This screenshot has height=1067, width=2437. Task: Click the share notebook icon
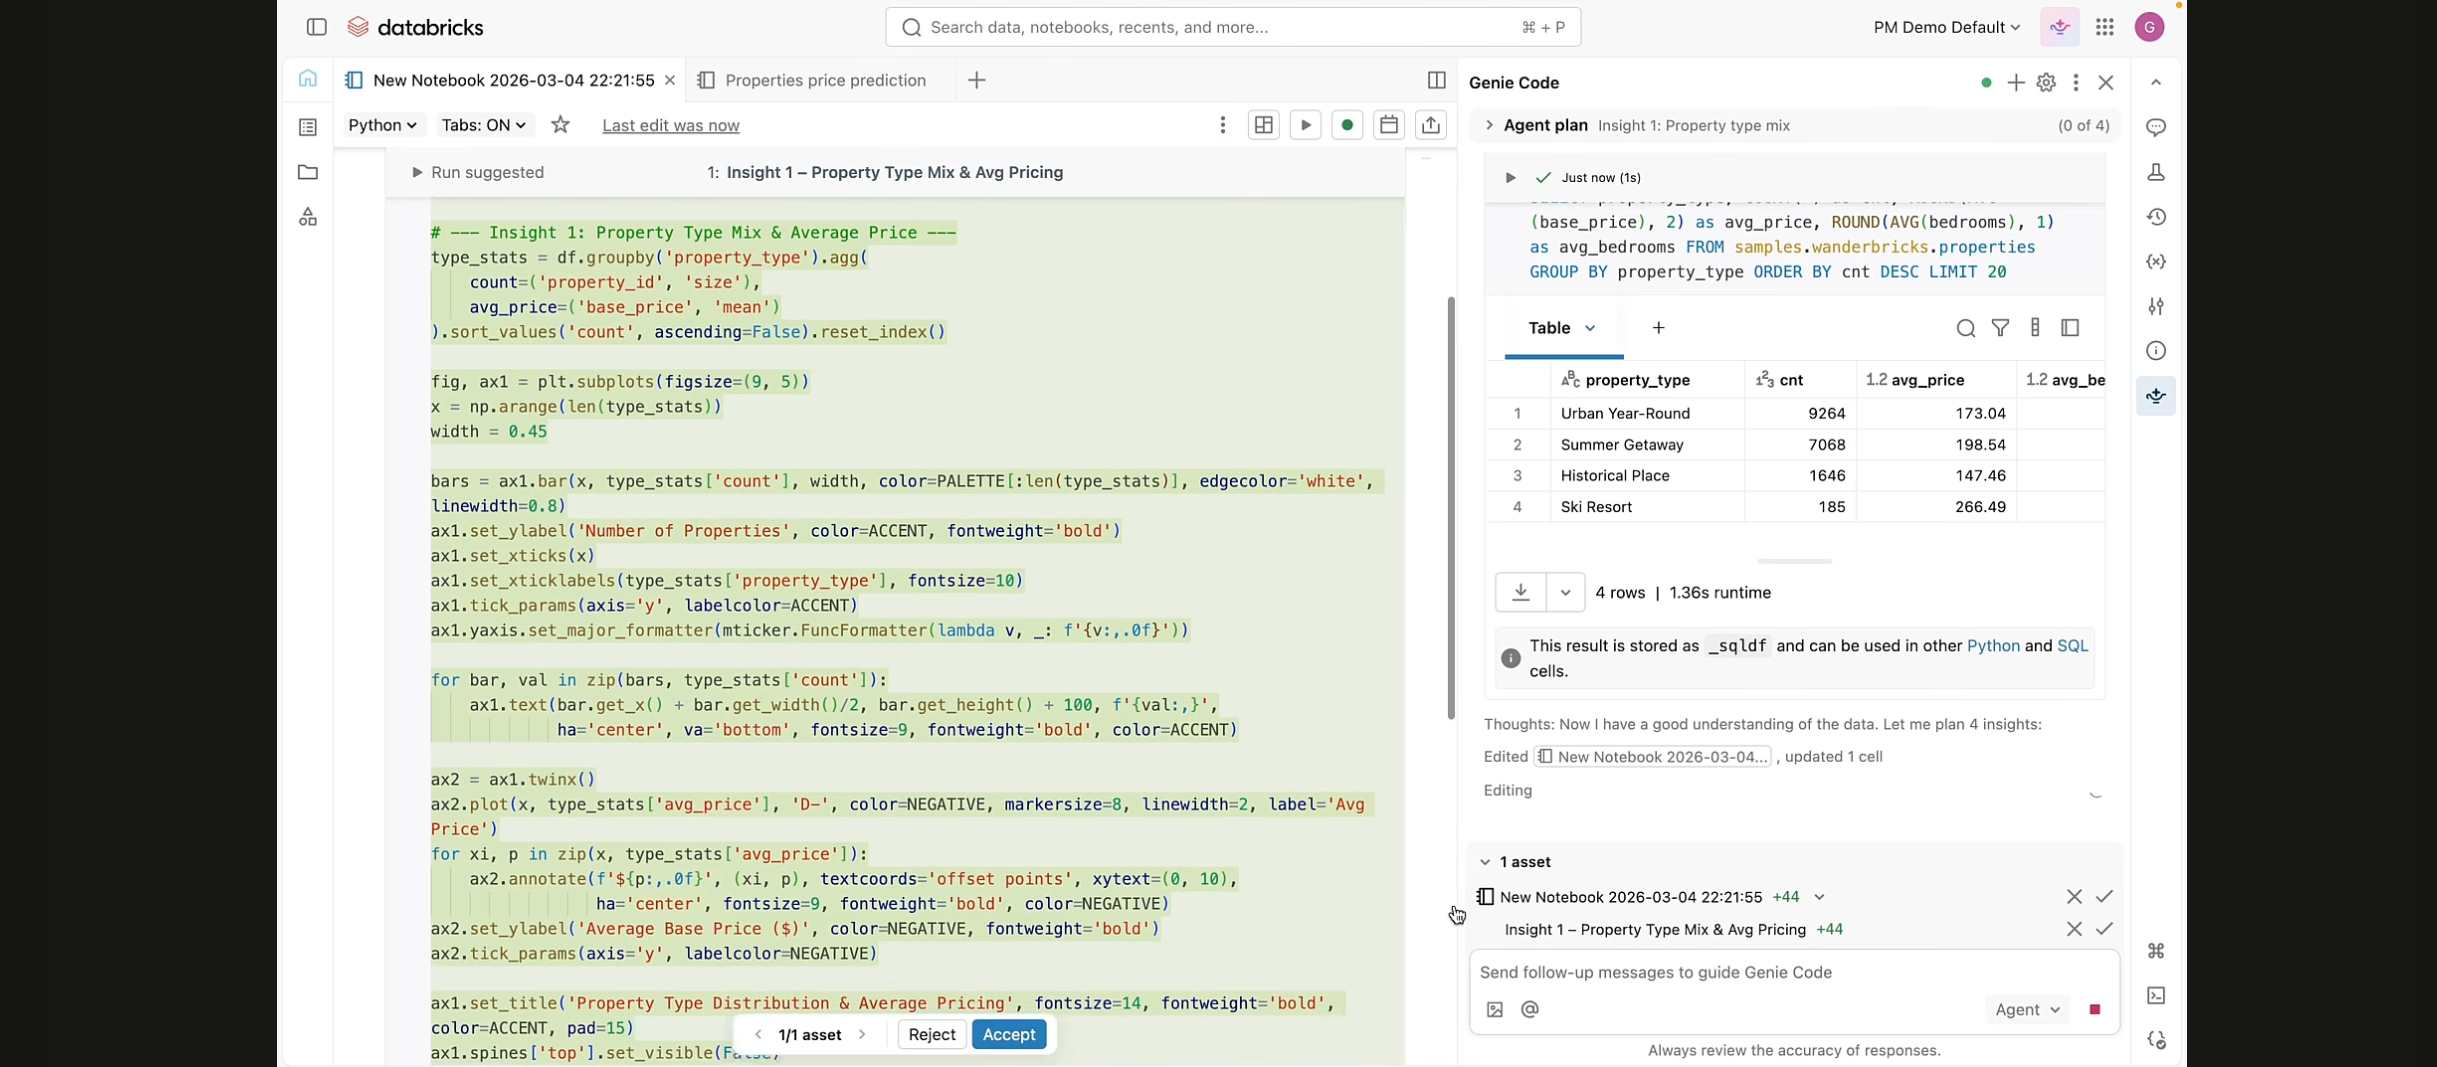pos(1431,125)
